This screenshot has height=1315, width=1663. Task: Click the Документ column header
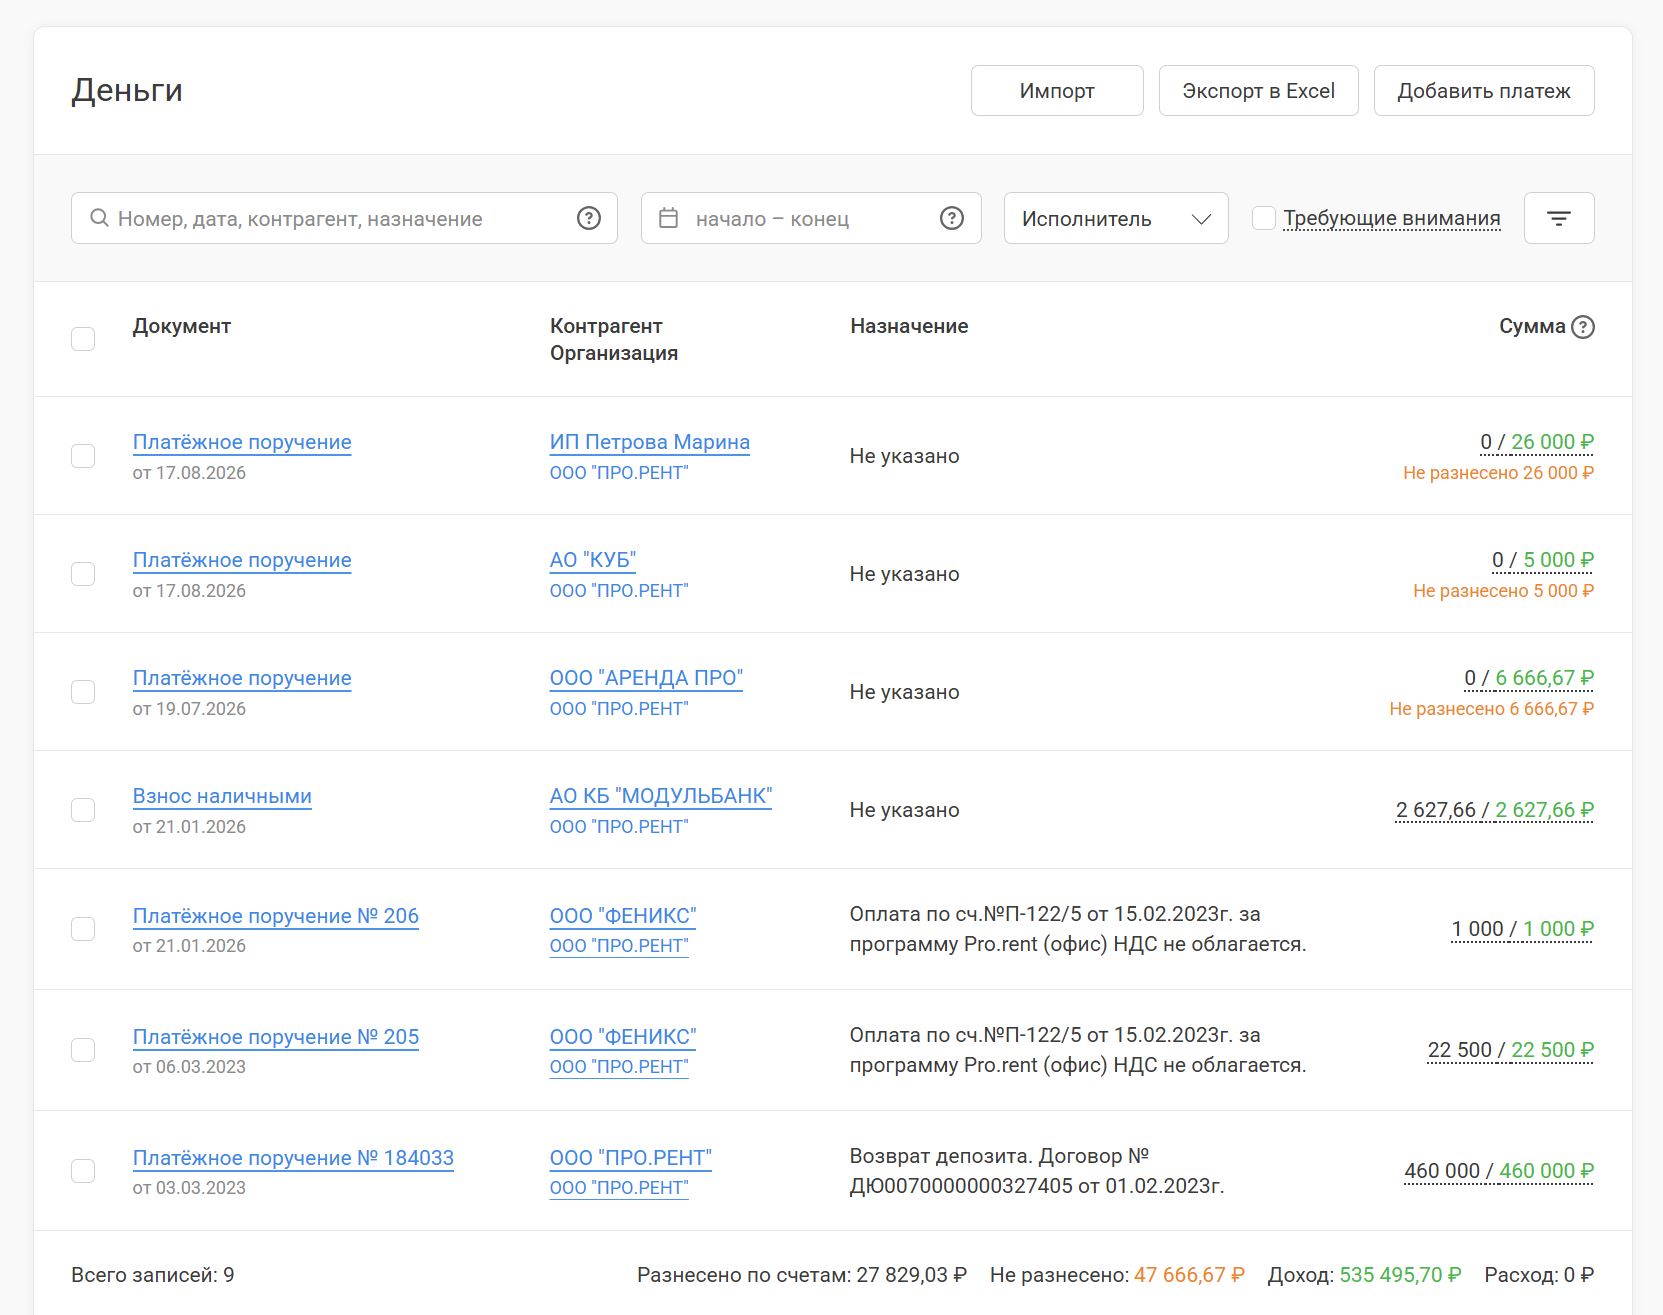(x=182, y=326)
